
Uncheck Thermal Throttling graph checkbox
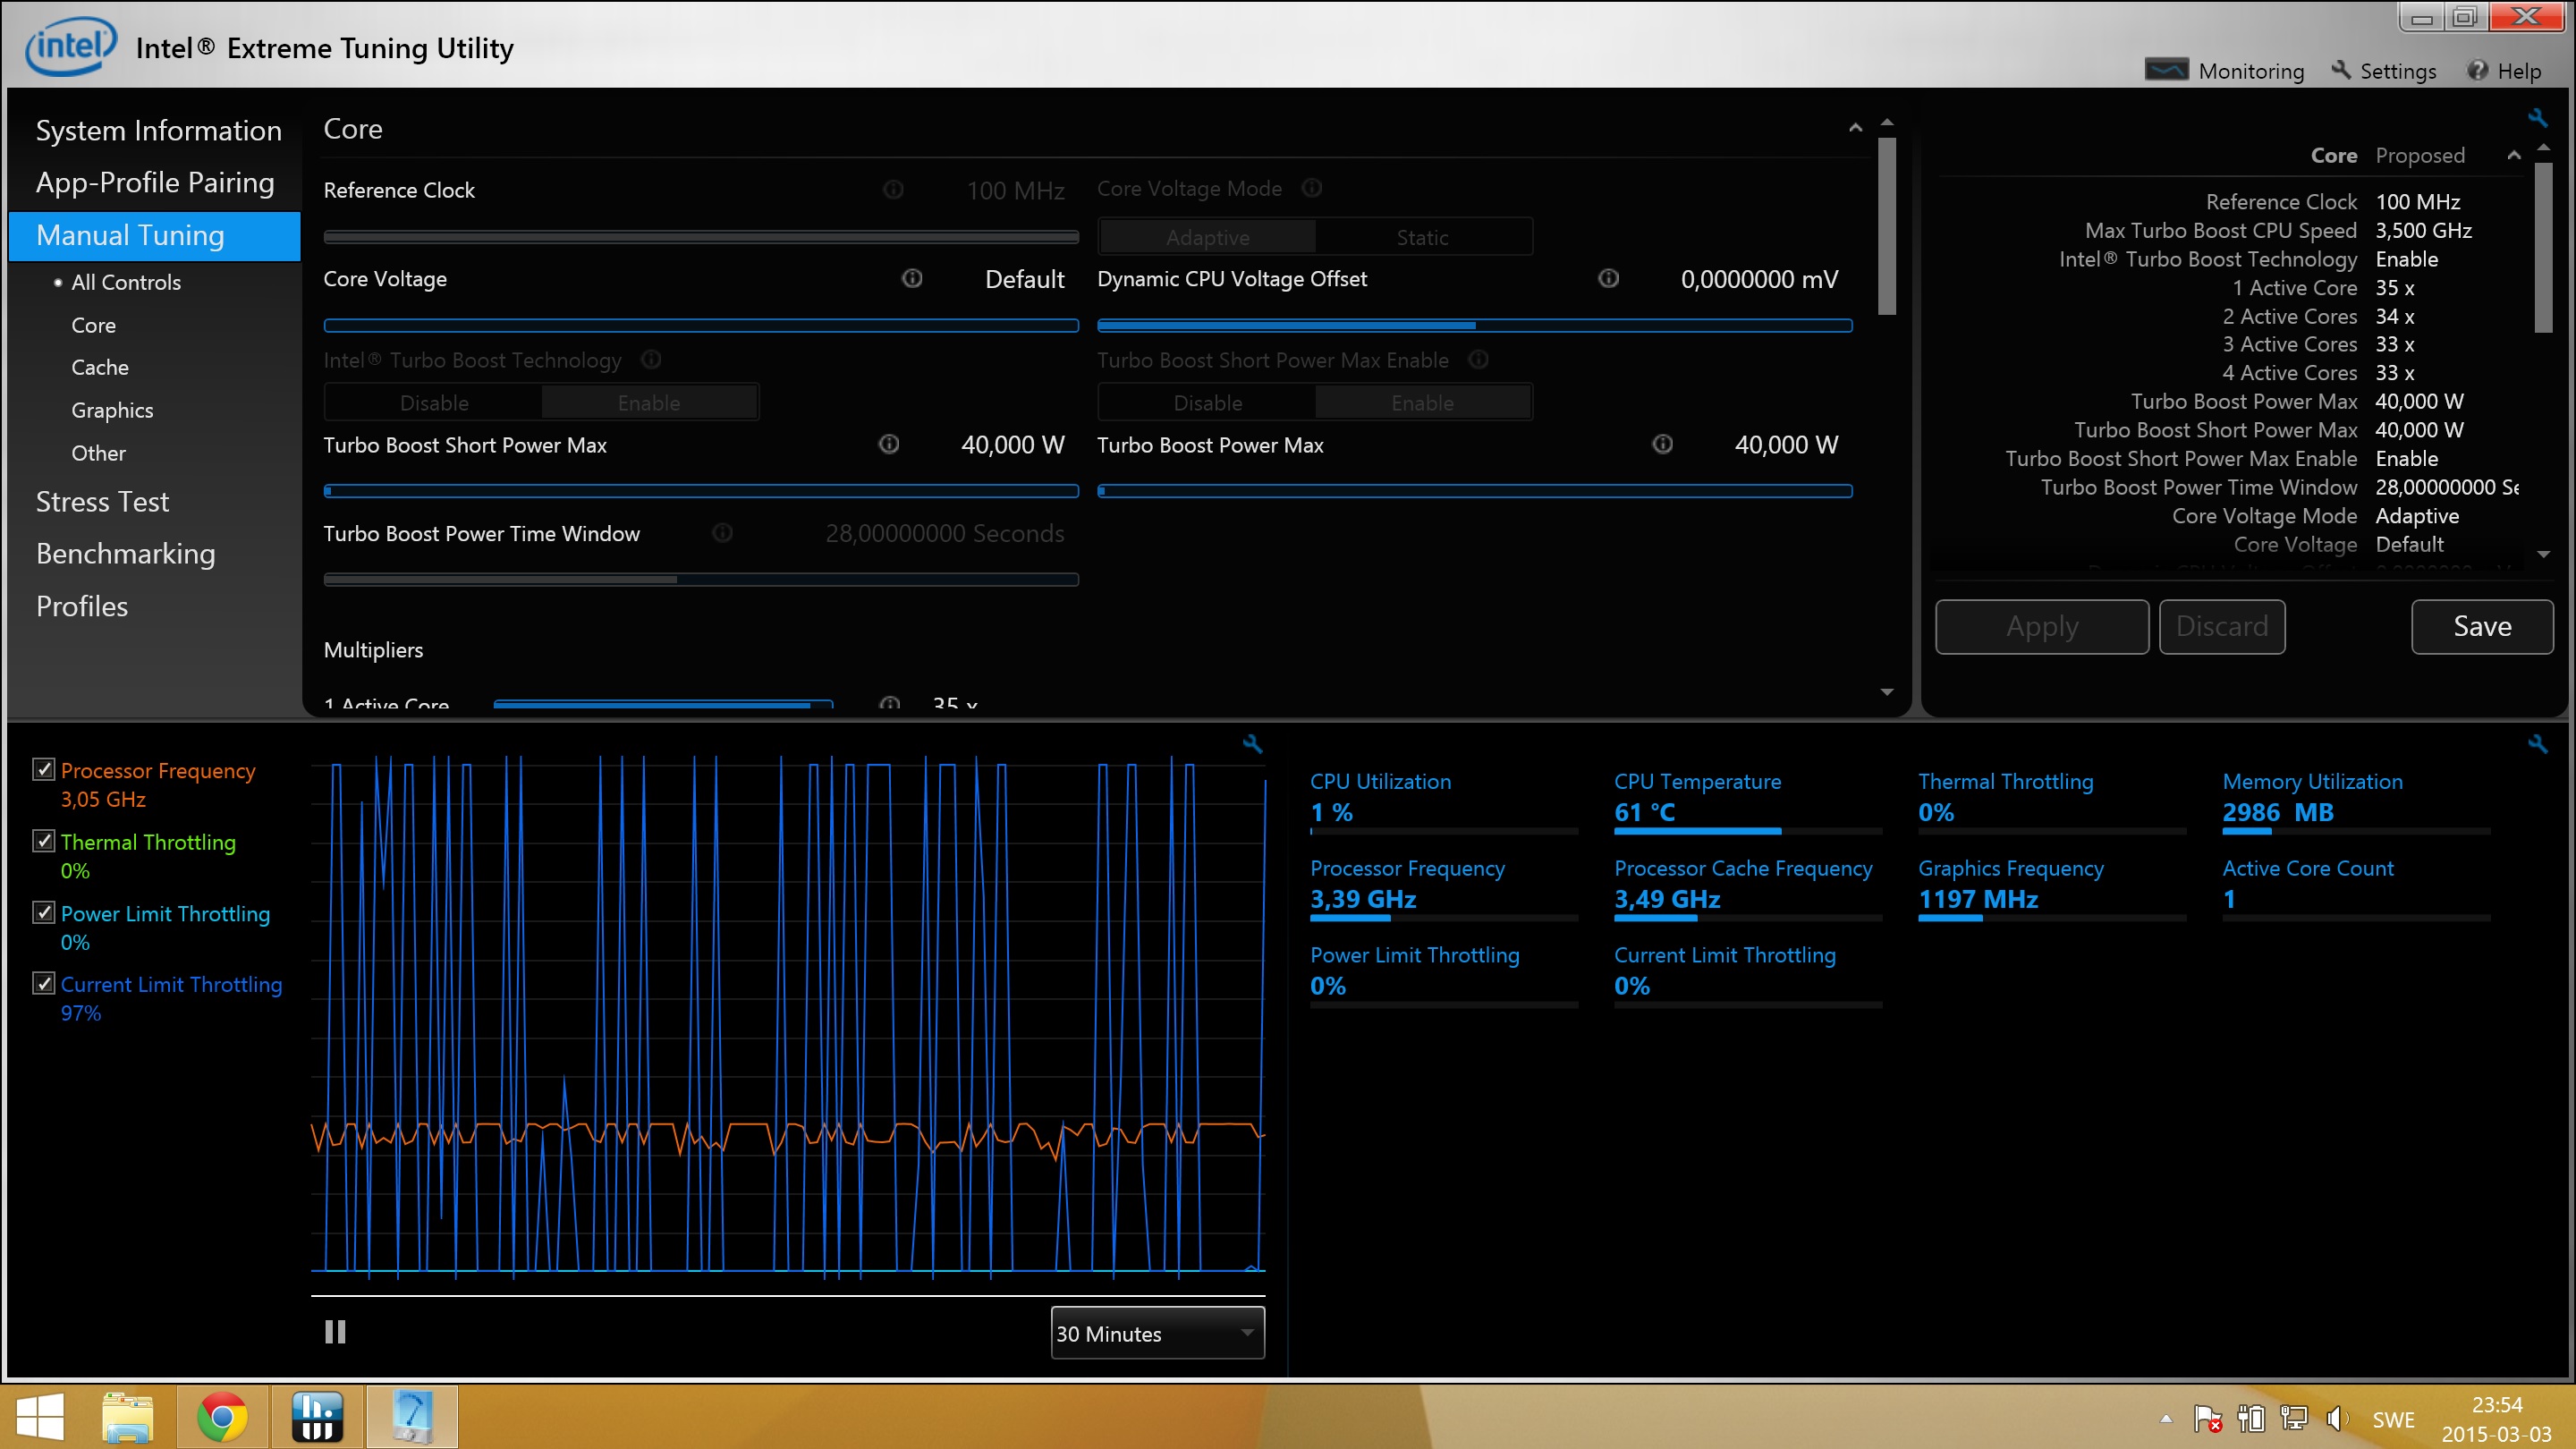tap(43, 841)
